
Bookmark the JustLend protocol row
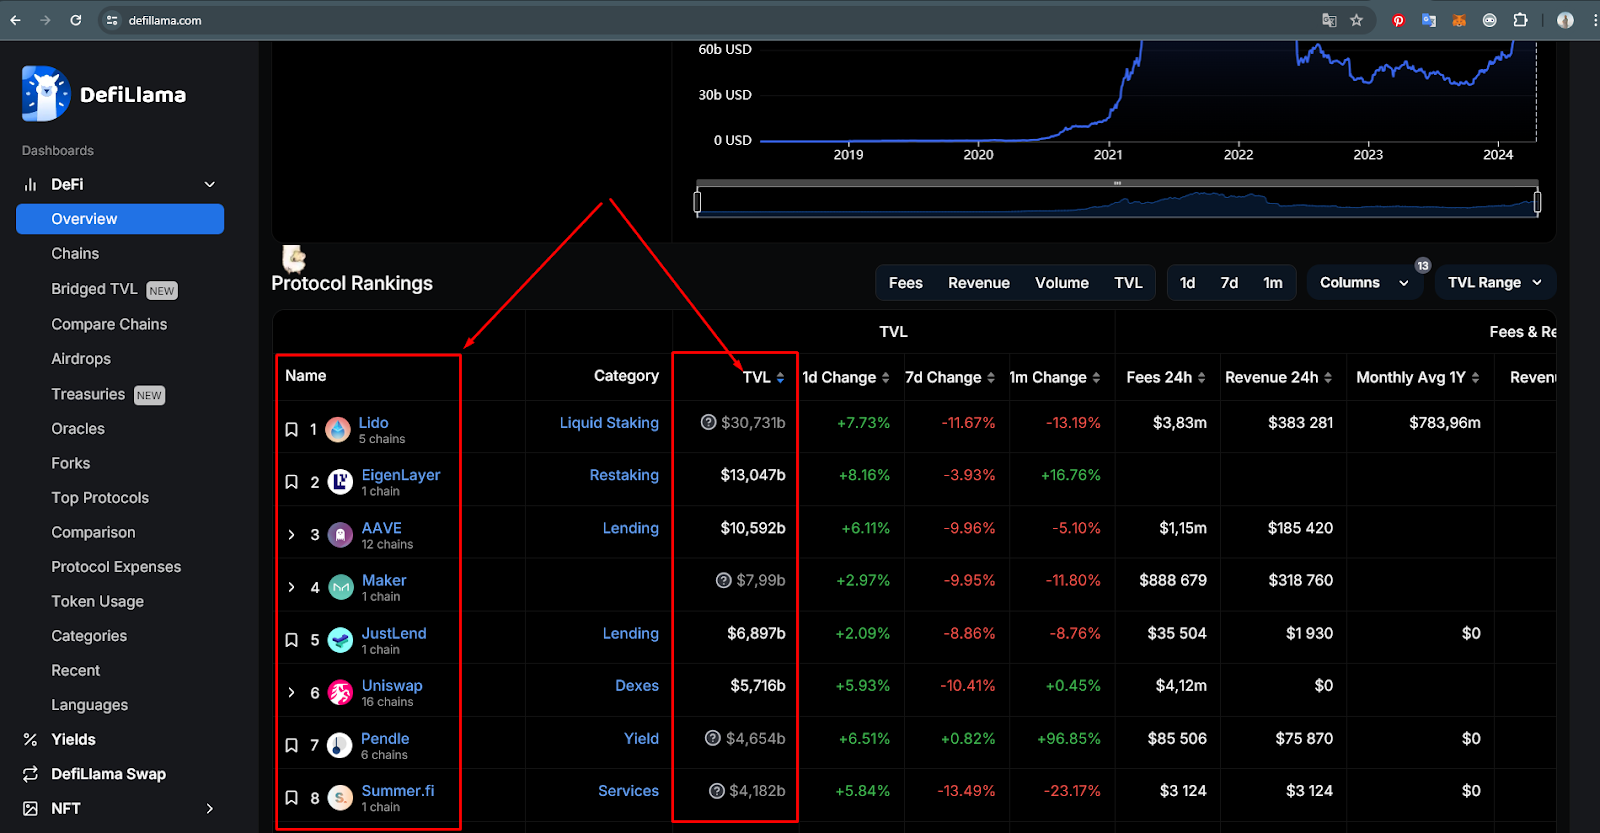click(x=292, y=640)
